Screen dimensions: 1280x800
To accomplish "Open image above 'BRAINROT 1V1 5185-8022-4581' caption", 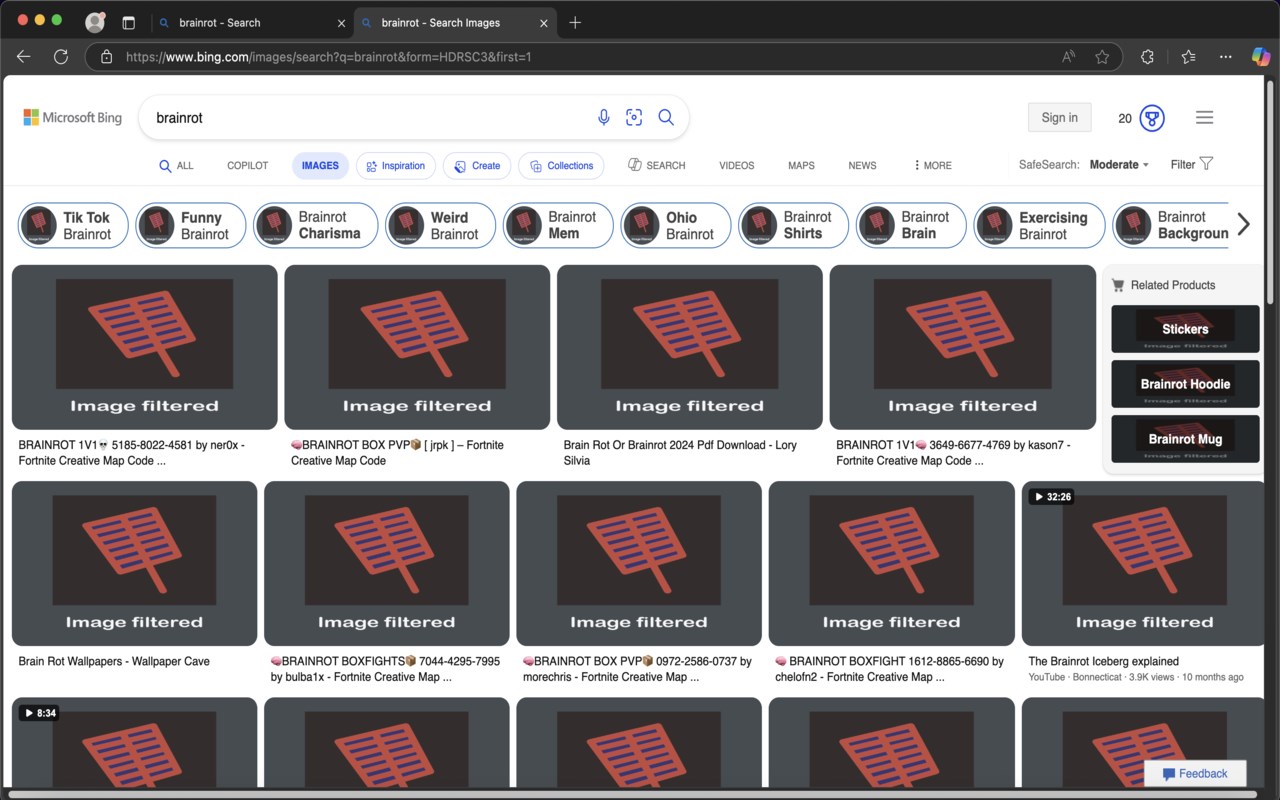I will point(145,347).
